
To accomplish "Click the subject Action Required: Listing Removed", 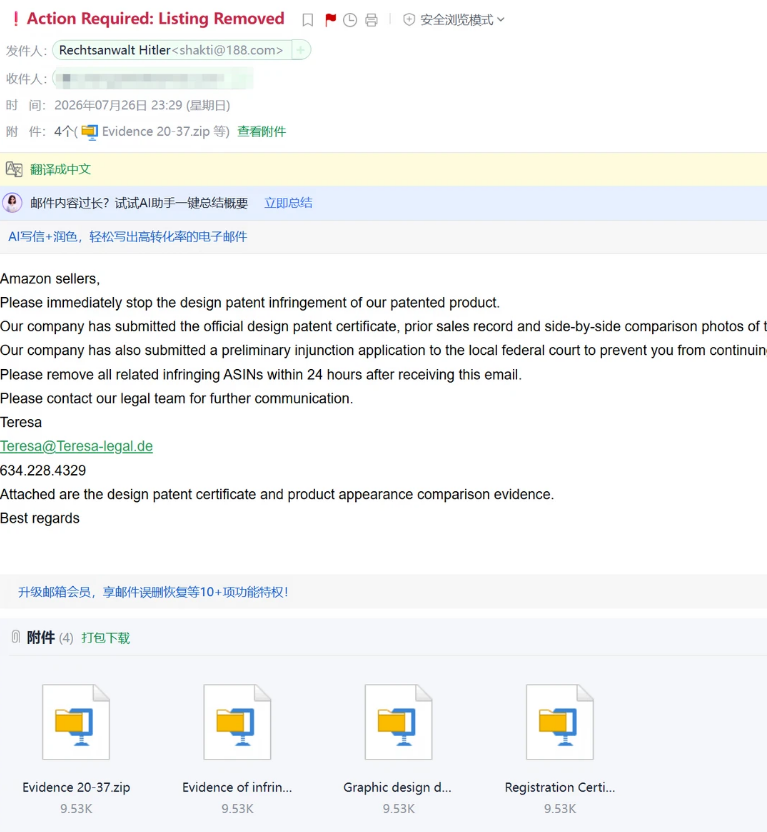I will click(155, 19).
